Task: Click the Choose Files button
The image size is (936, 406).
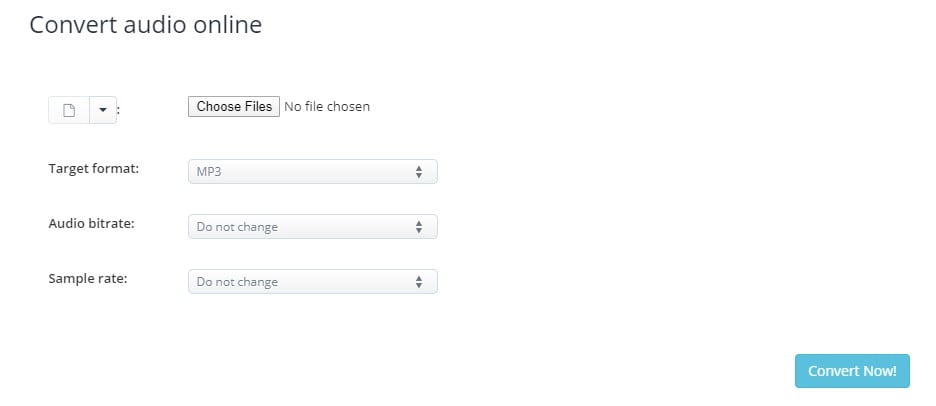Action: [234, 106]
